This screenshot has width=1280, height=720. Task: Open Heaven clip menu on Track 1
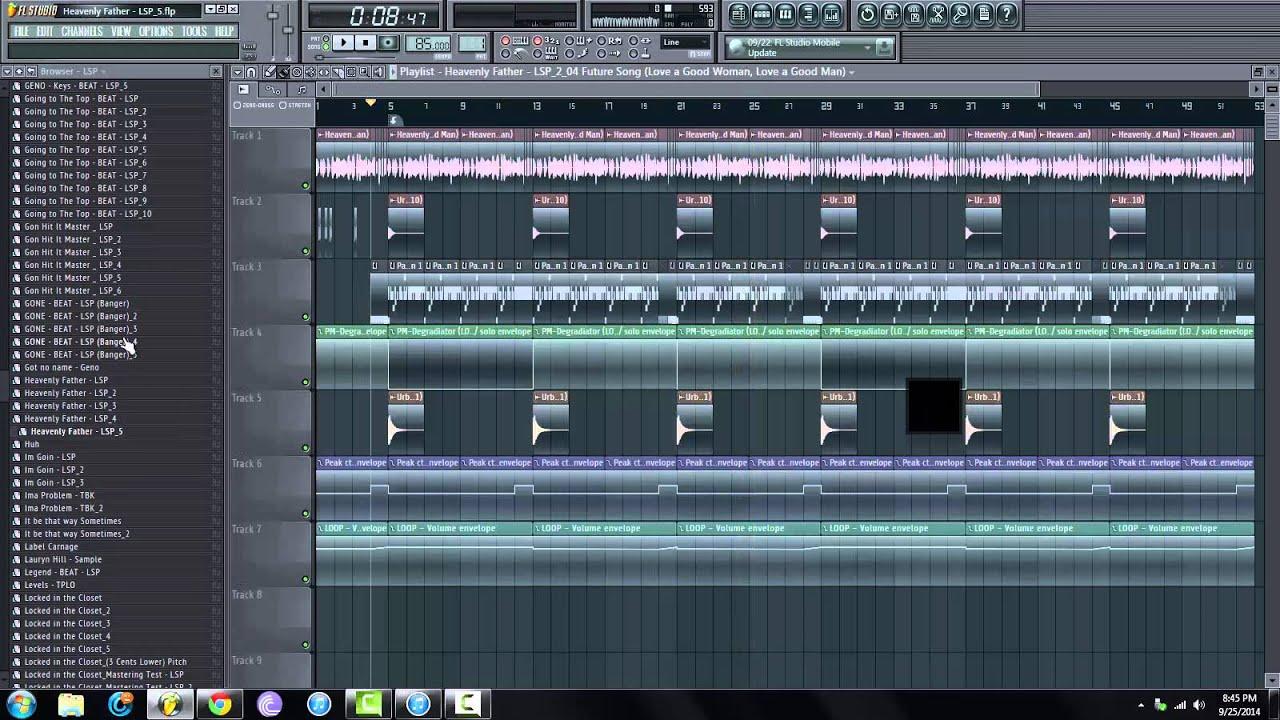tap(320, 134)
